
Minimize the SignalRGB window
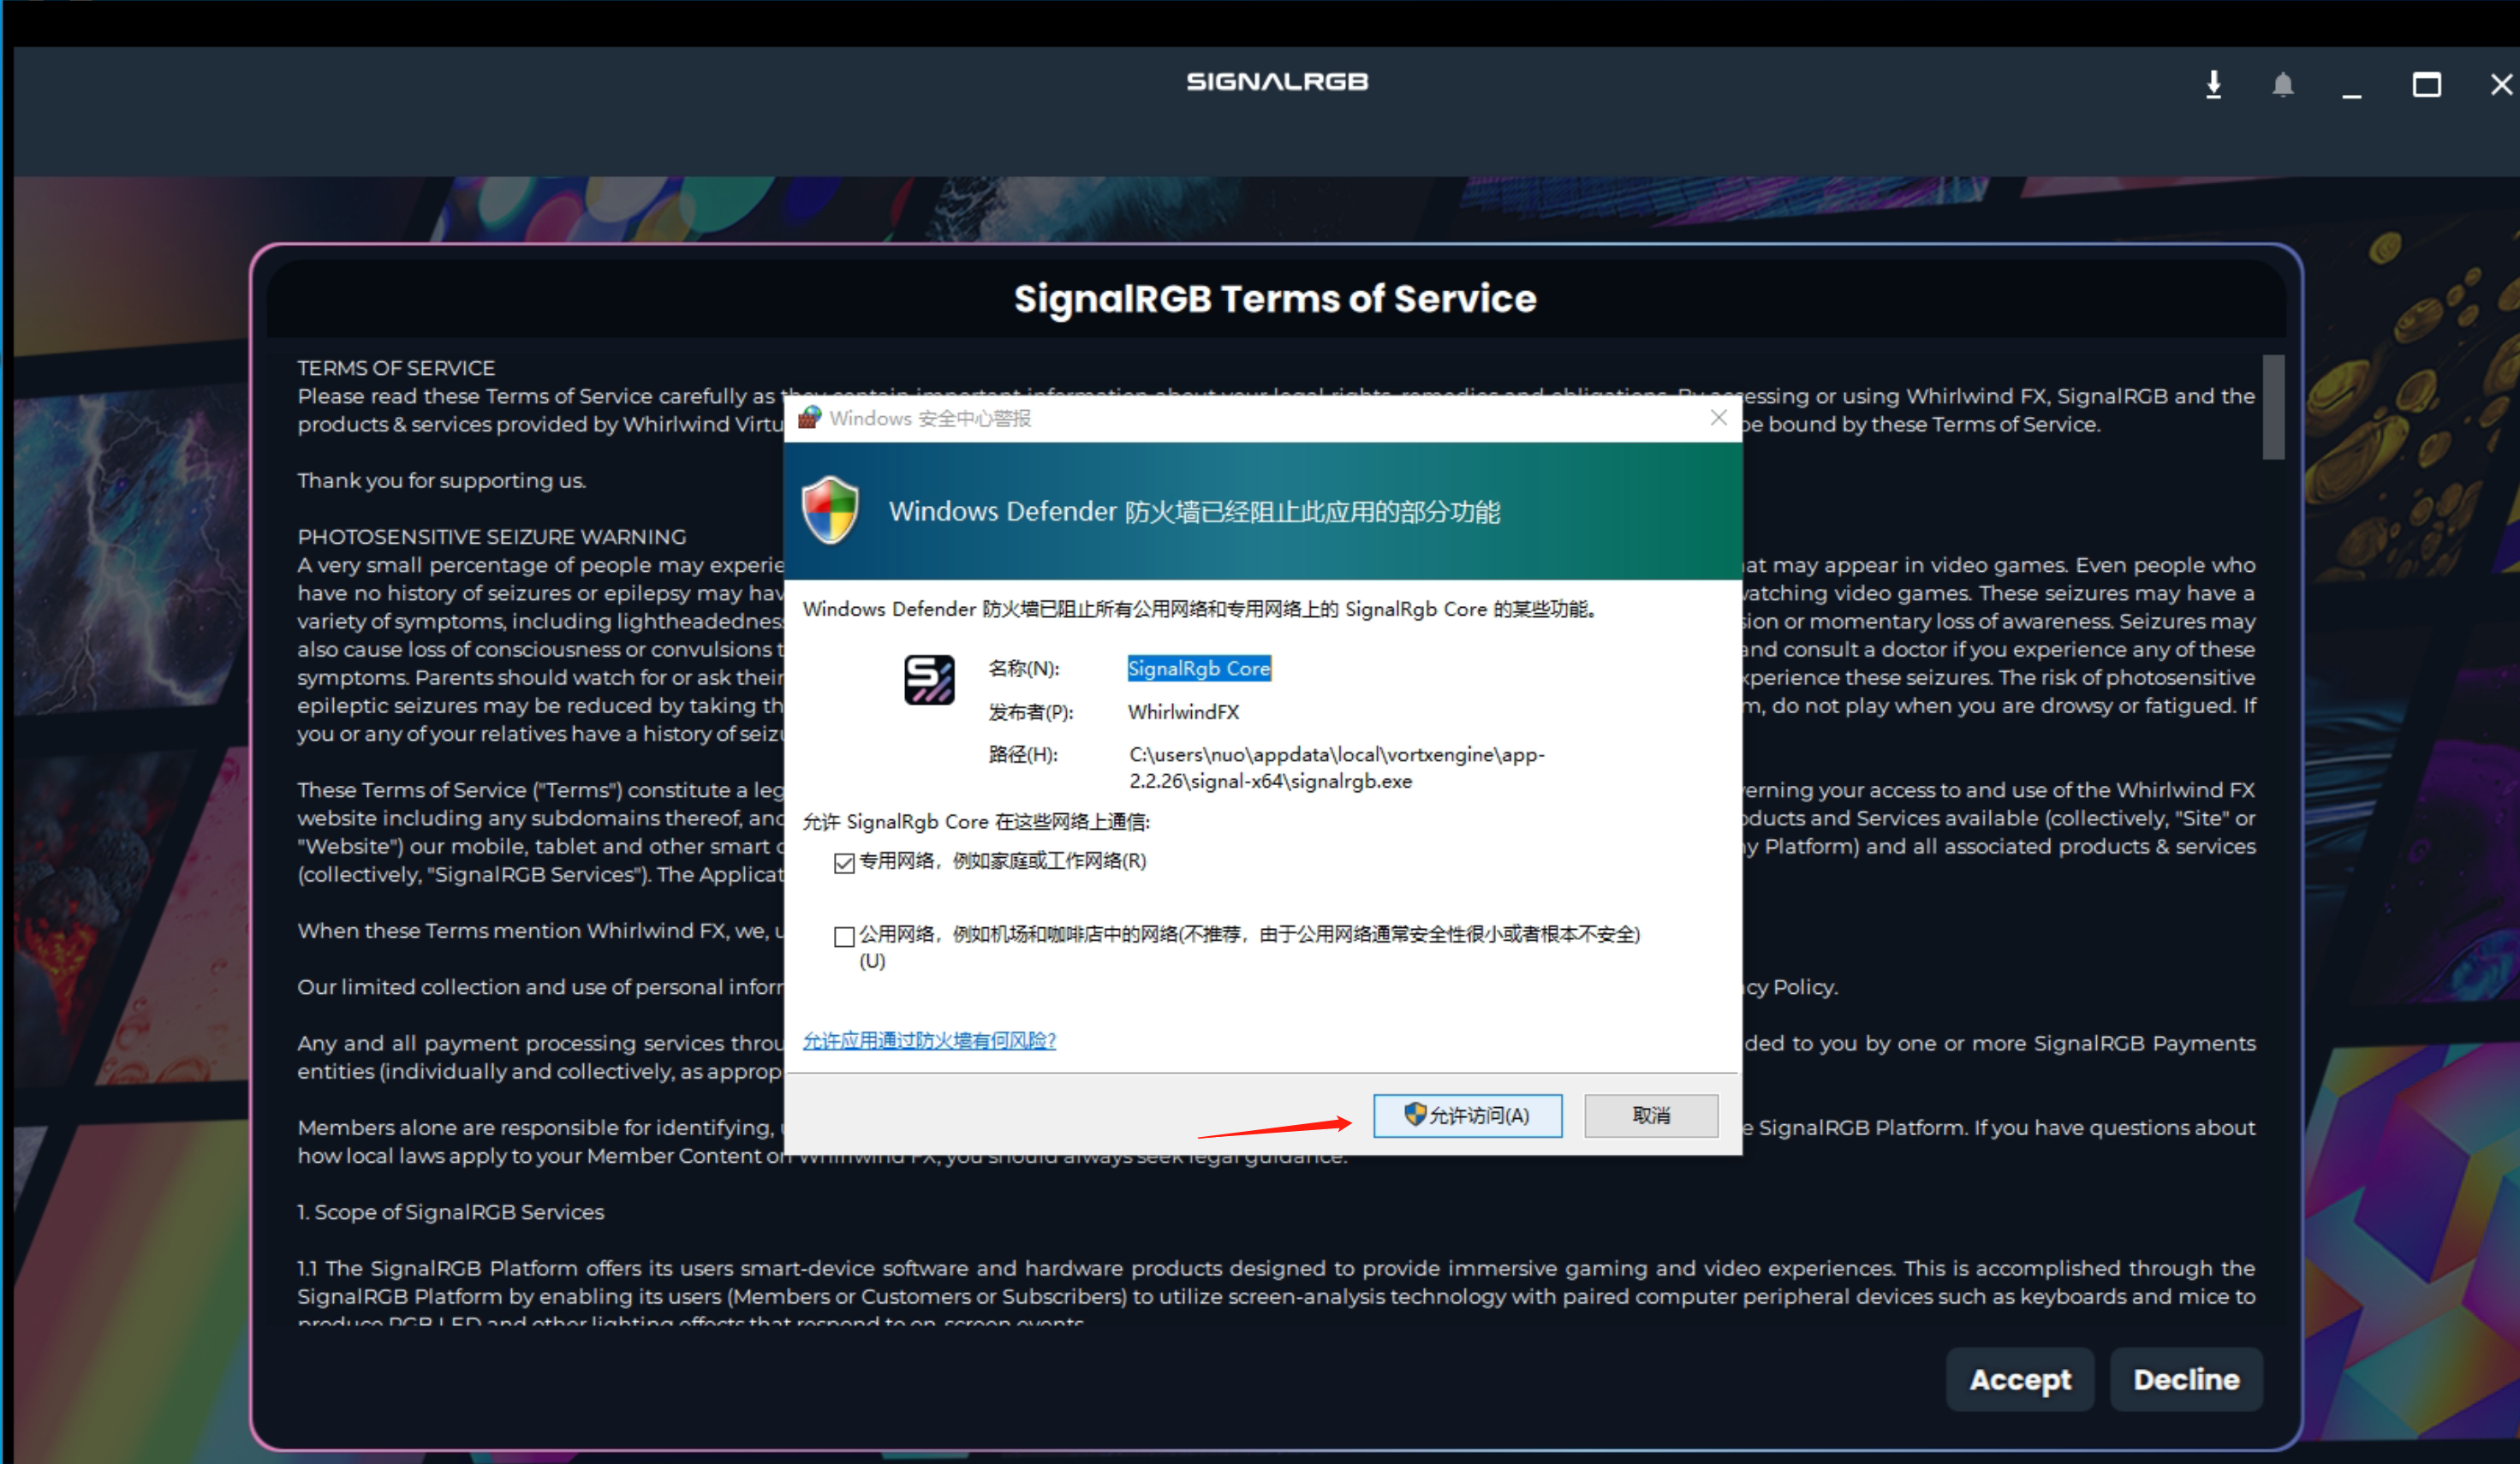pyautogui.click(x=2352, y=95)
